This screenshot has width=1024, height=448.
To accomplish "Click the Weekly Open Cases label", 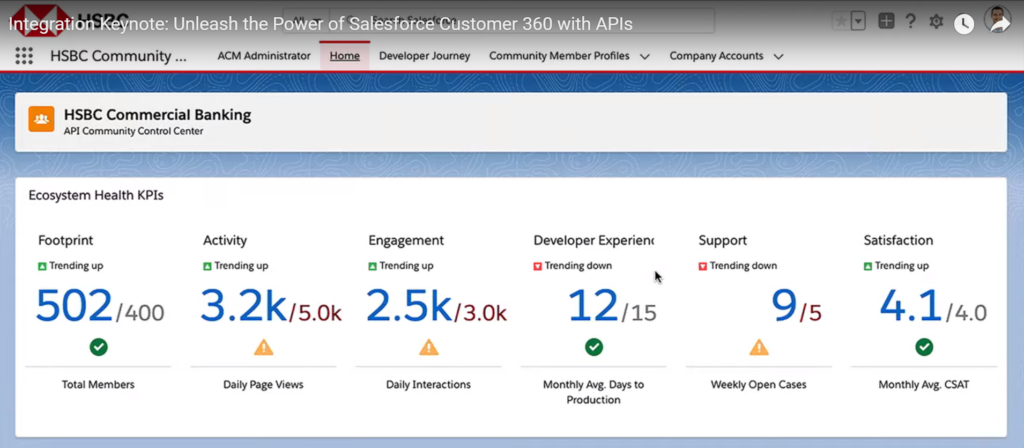I will tap(759, 385).
